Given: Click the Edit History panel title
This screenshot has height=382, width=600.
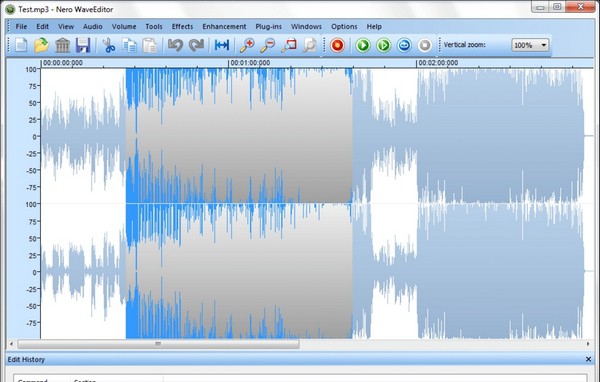Looking at the screenshot, I should (x=26, y=359).
